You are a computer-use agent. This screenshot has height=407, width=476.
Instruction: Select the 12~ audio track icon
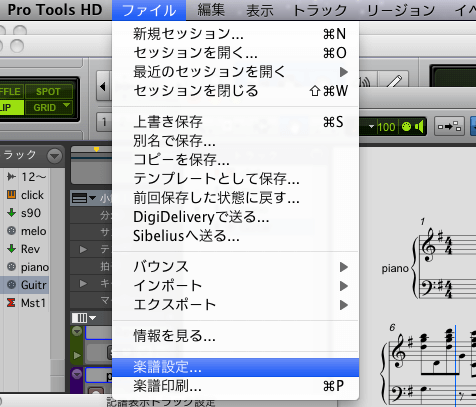click(x=11, y=177)
